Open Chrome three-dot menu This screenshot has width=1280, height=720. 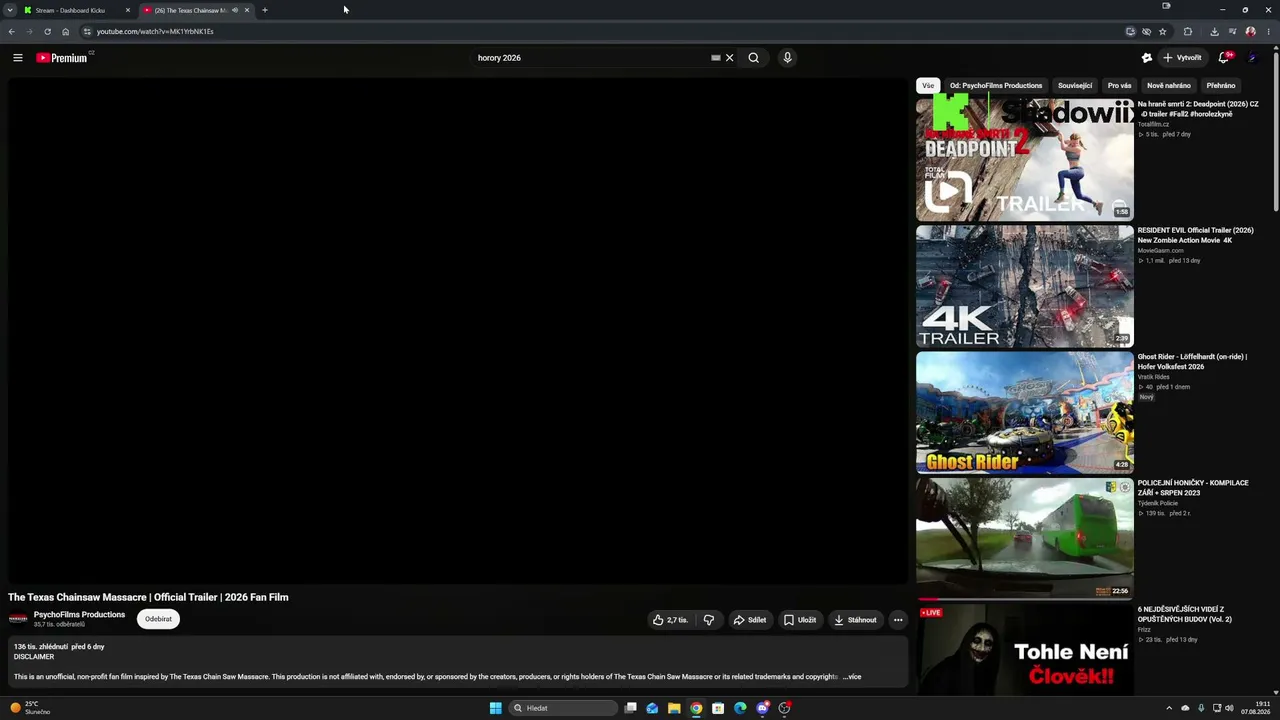point(1268,31)
